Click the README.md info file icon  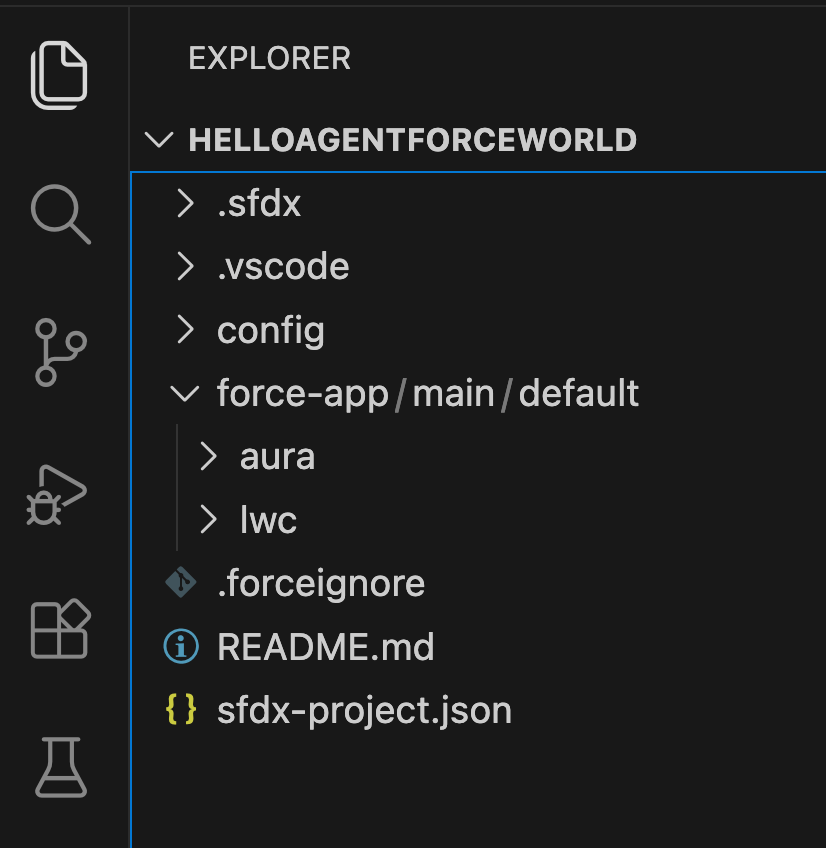pos(181,647)
